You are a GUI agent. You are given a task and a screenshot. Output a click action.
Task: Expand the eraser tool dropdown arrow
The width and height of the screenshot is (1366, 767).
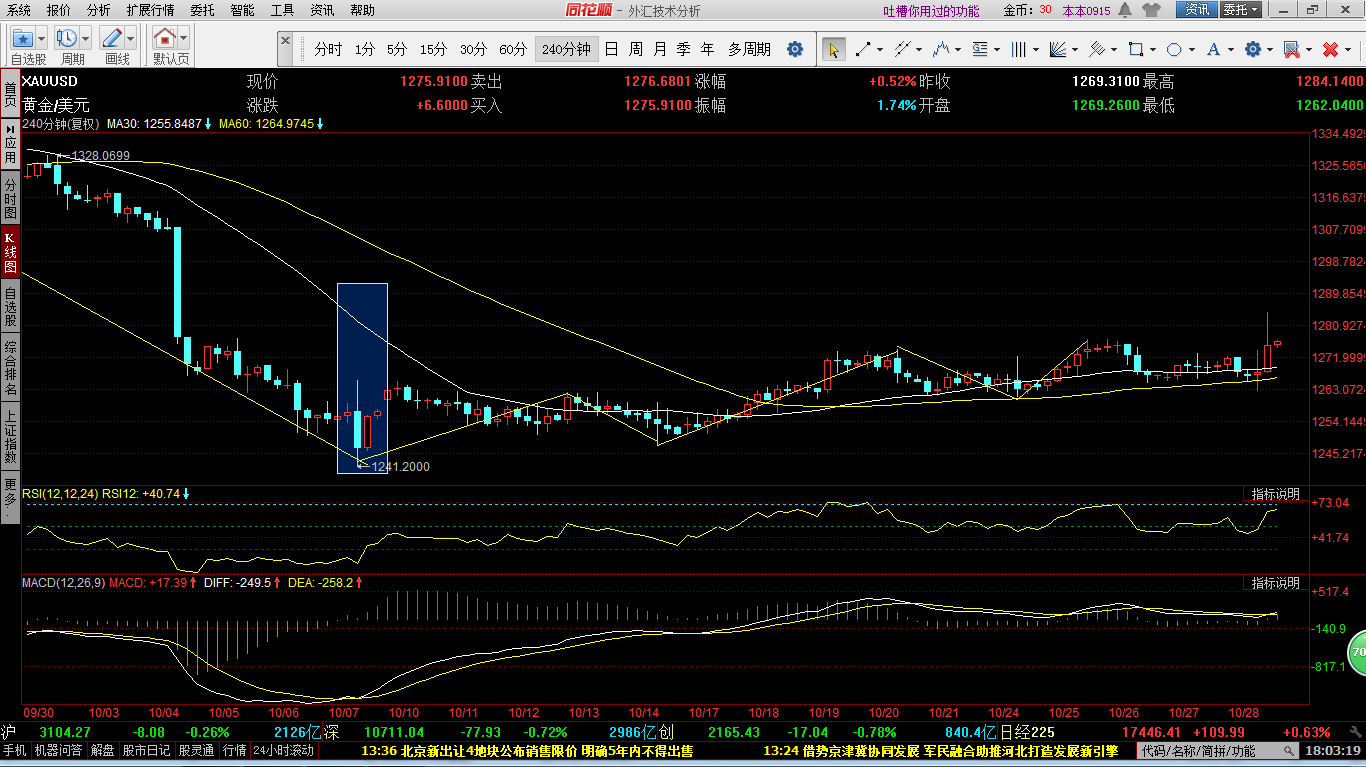1309,49
